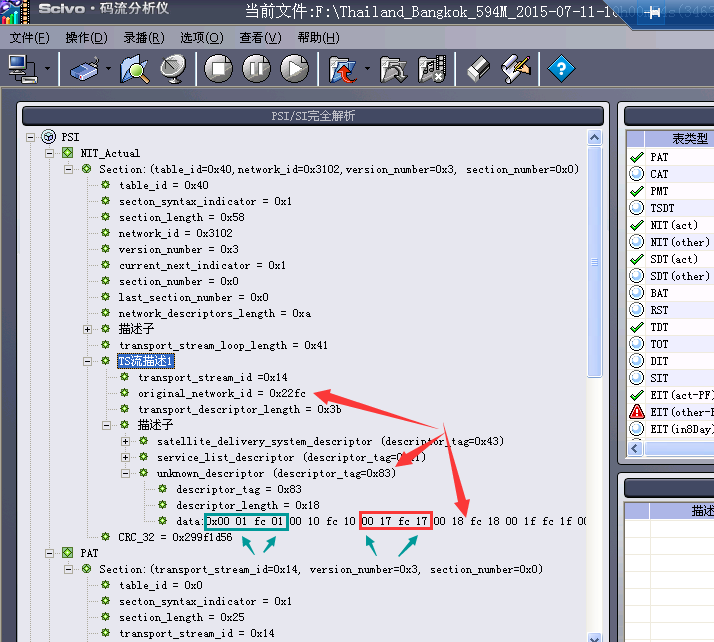Select BAT in table type list
The width and height of the screenshot is (714, 642).
point(659,293)
